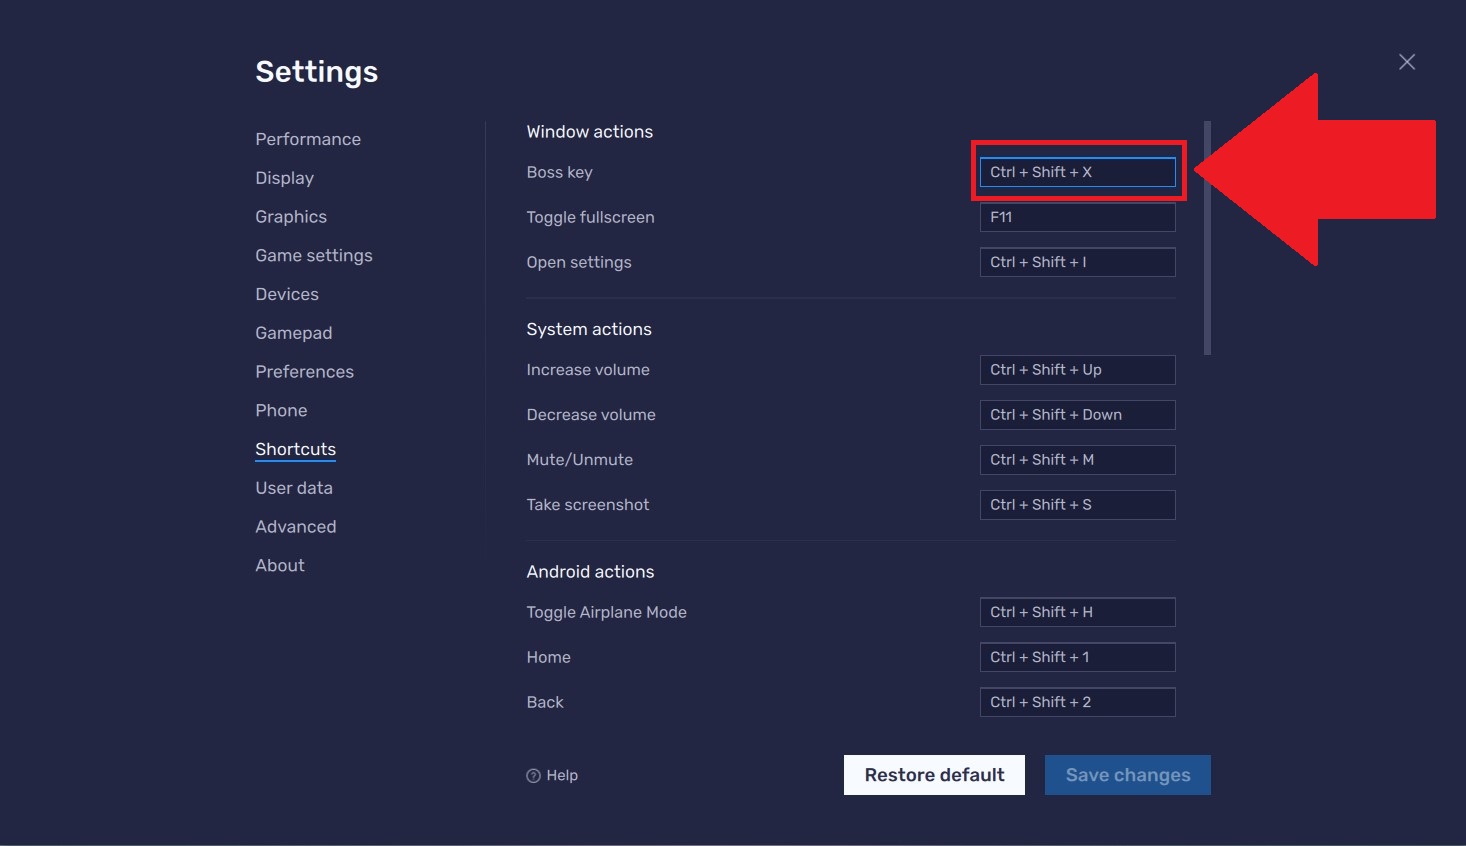Click the Increase volume shortcut field
The width and height of the screenshot is (1466, 846).
click(1077, 370)
